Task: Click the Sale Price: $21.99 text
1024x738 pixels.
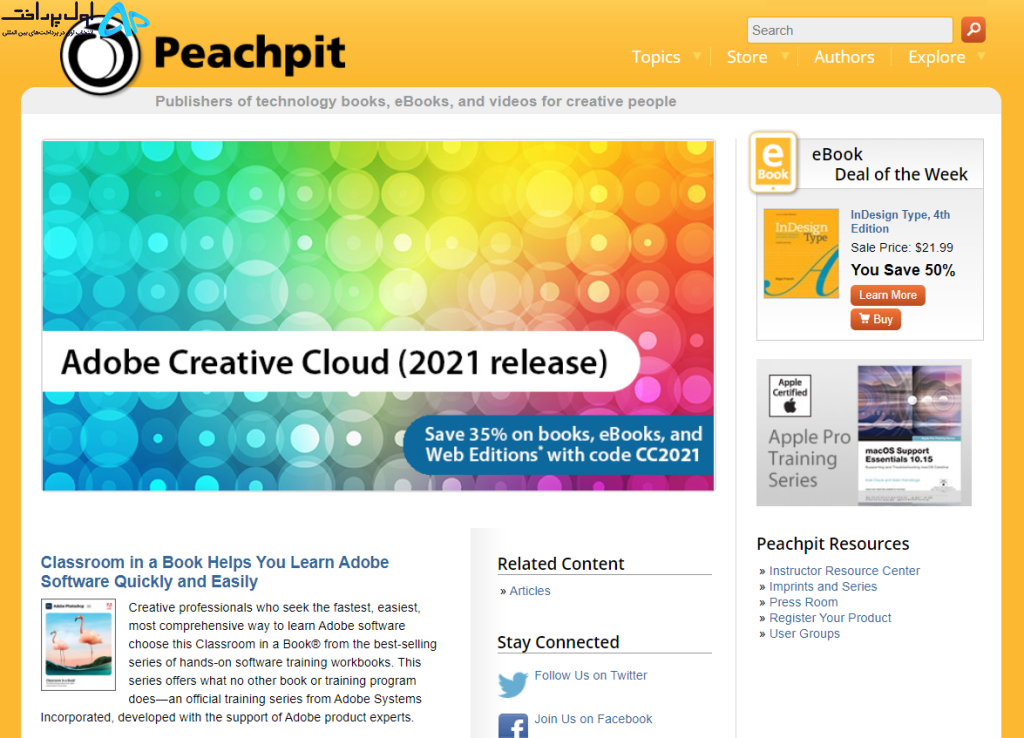Action: pyautogui.click(x=901, y=248)
